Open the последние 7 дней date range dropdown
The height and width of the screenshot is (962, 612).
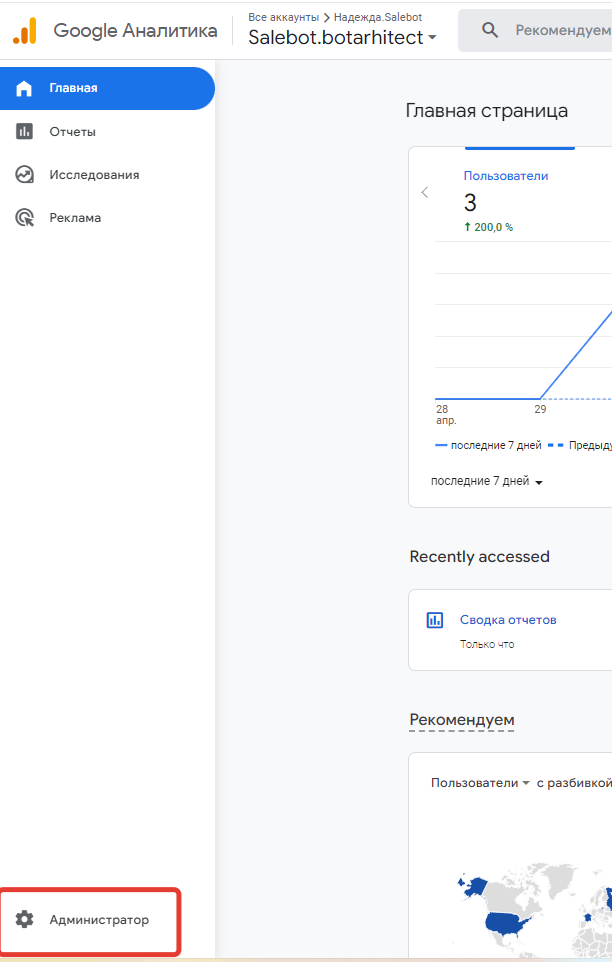[x=486, y=481]
